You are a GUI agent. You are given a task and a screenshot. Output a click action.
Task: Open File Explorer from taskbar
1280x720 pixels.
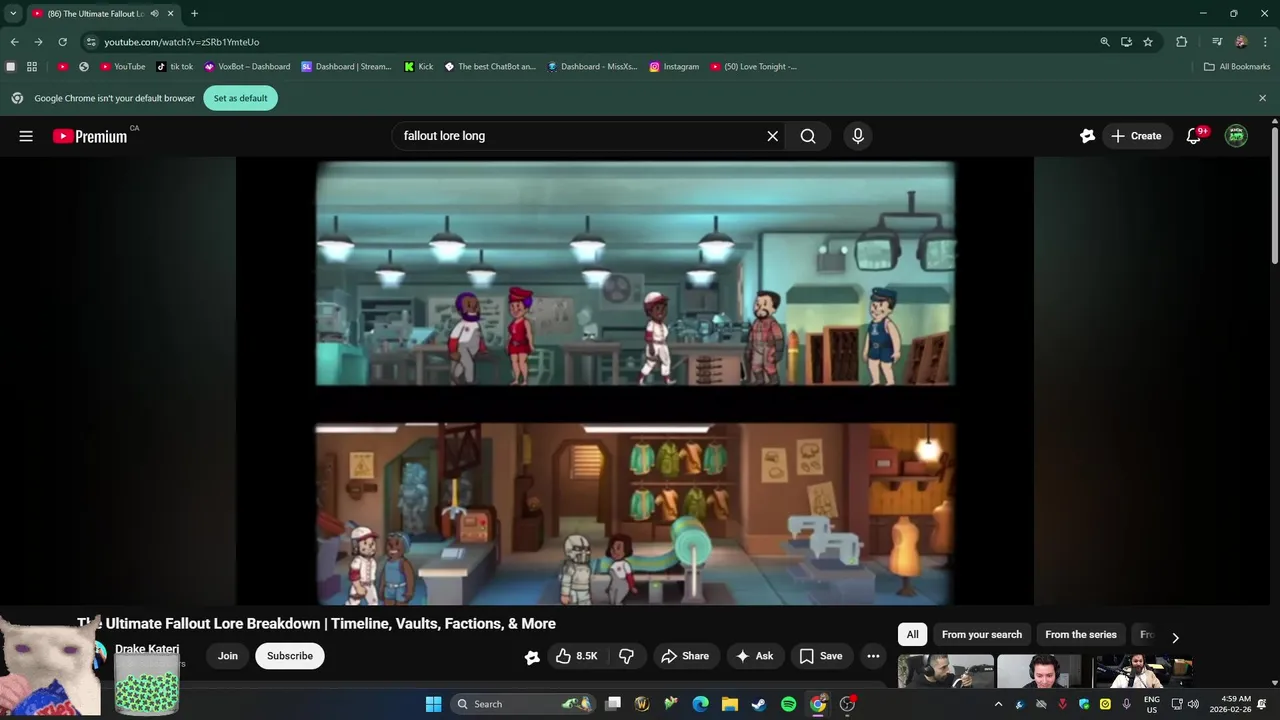pos(730,704)
